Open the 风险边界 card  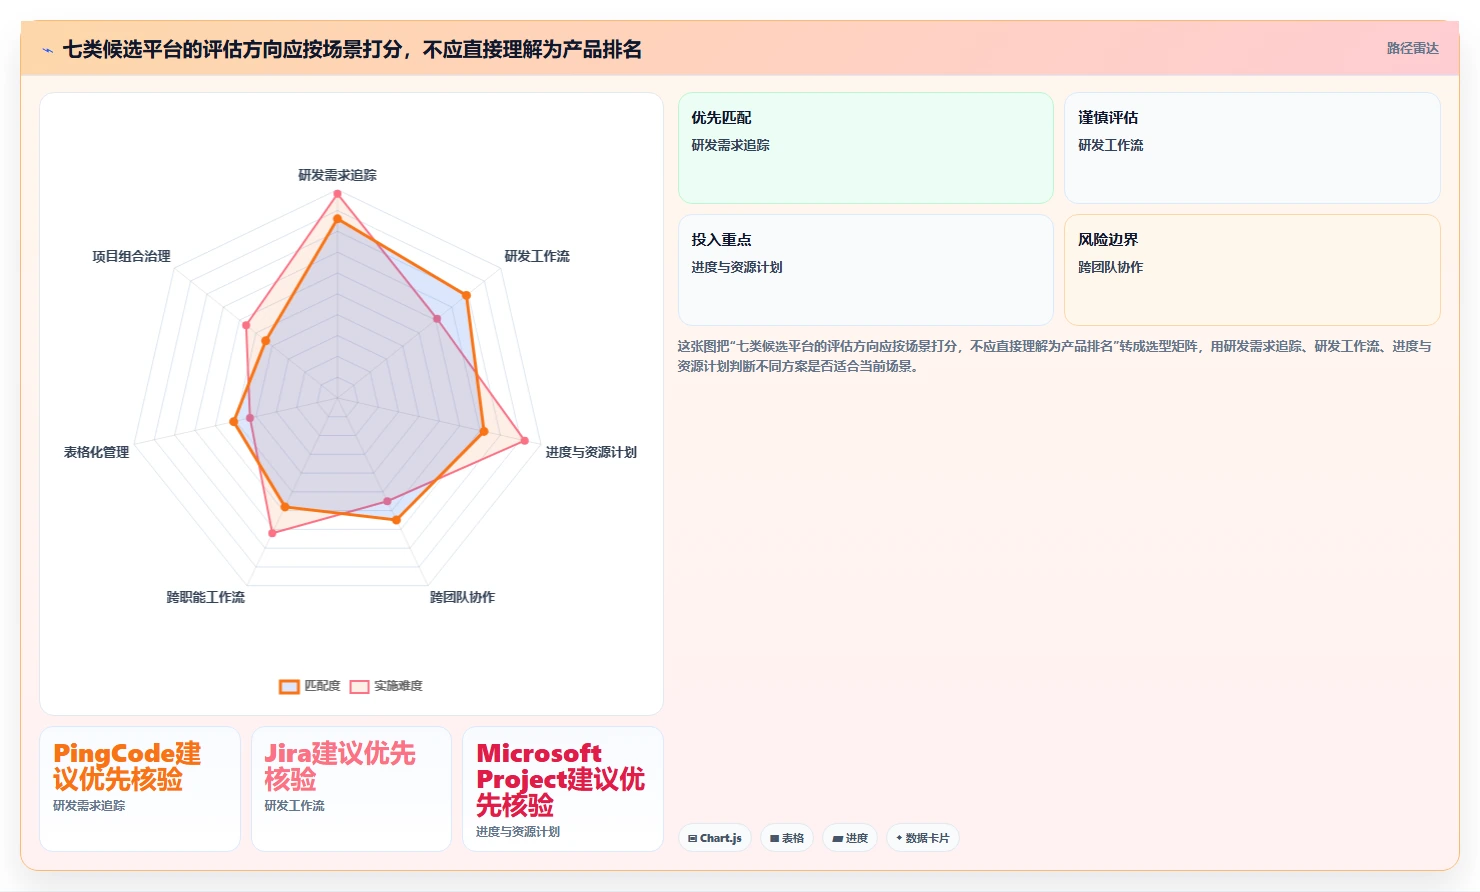[1252, 270]
